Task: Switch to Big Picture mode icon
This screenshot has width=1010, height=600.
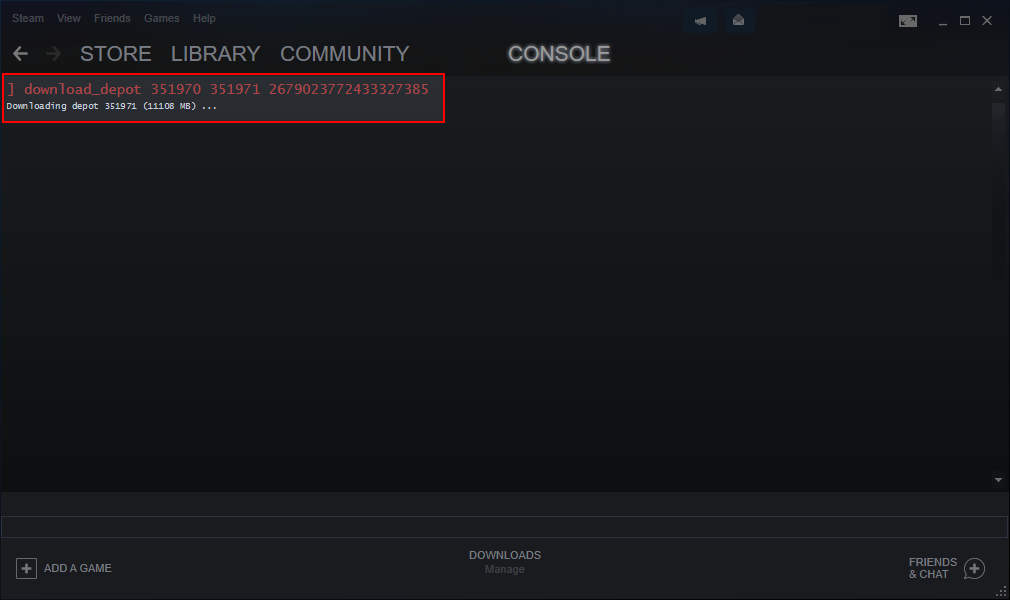Action: point(908,21)
